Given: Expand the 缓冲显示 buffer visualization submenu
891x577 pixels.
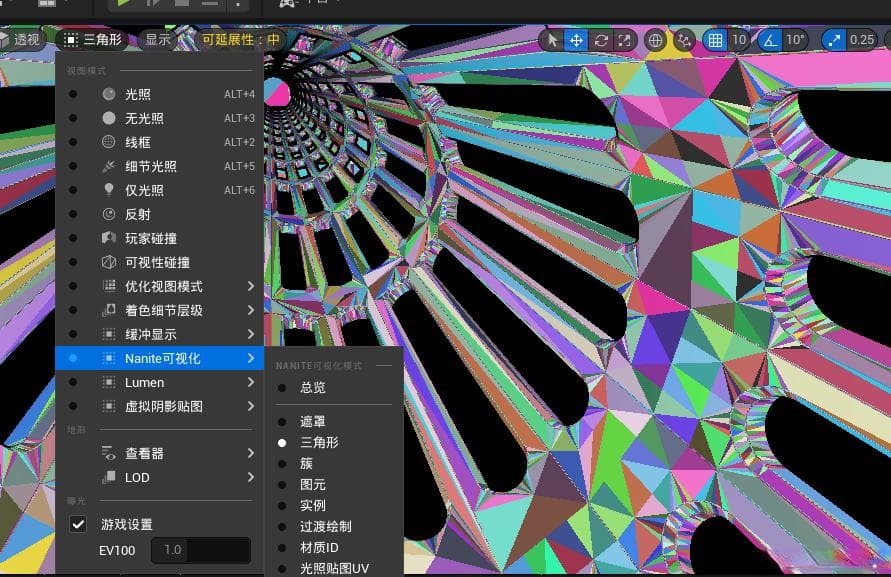Looking at the screenshot, I should coord(160,334).
